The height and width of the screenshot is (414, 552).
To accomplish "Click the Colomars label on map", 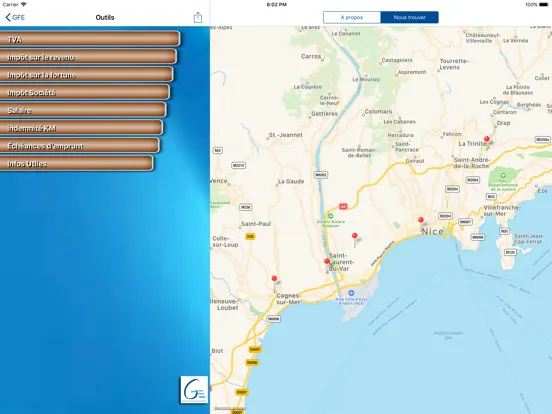I will (378, 112).
